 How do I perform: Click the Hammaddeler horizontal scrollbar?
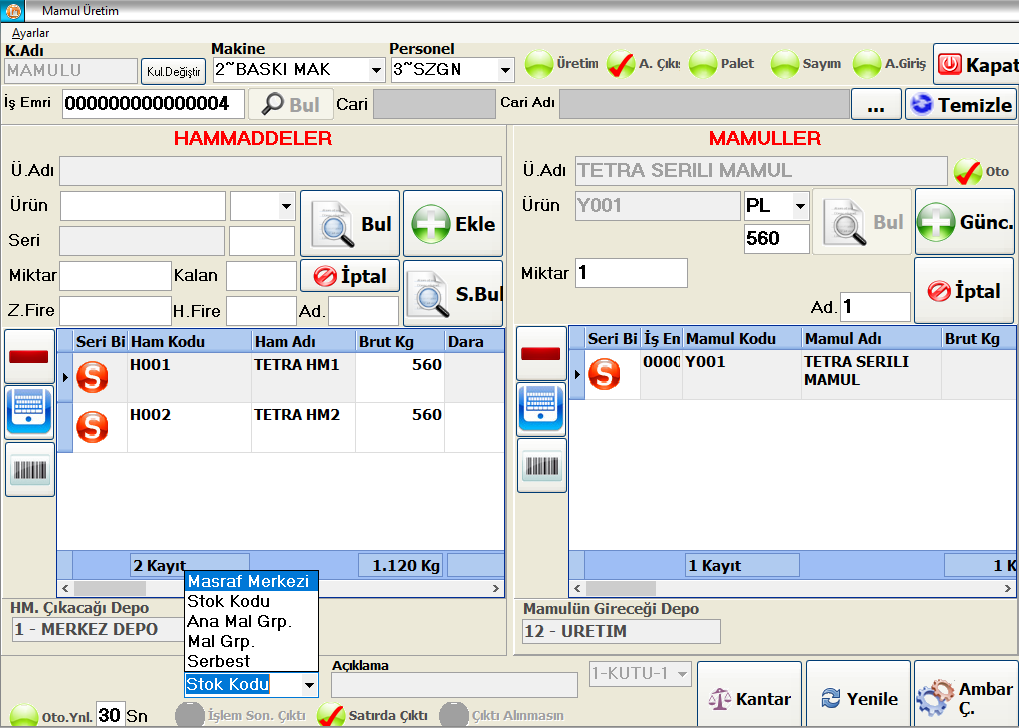[x=280, y=588]
